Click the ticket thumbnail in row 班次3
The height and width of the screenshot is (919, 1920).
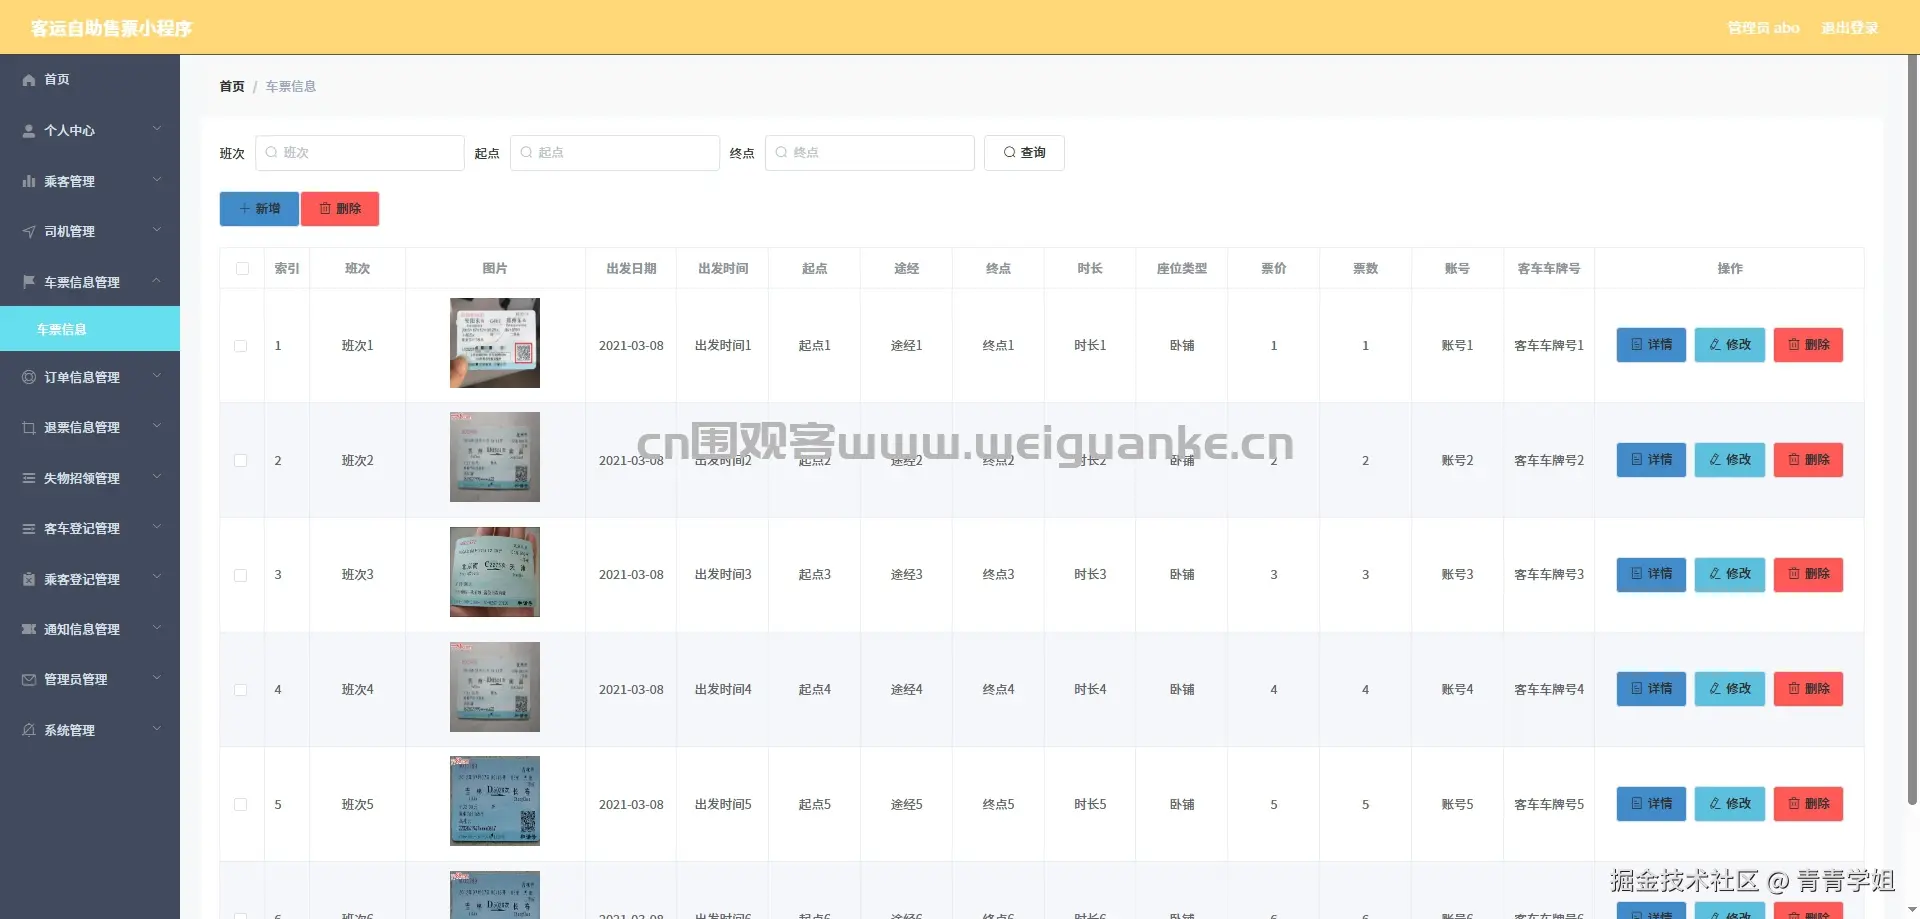tap(495, 572)
